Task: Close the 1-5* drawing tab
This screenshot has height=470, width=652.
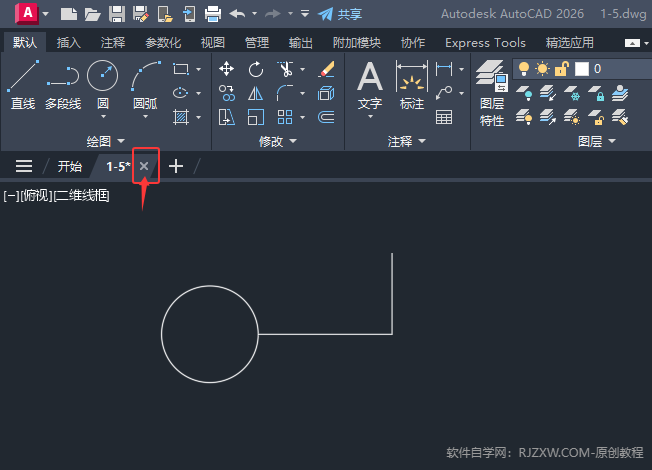Action: click(144, 166)
